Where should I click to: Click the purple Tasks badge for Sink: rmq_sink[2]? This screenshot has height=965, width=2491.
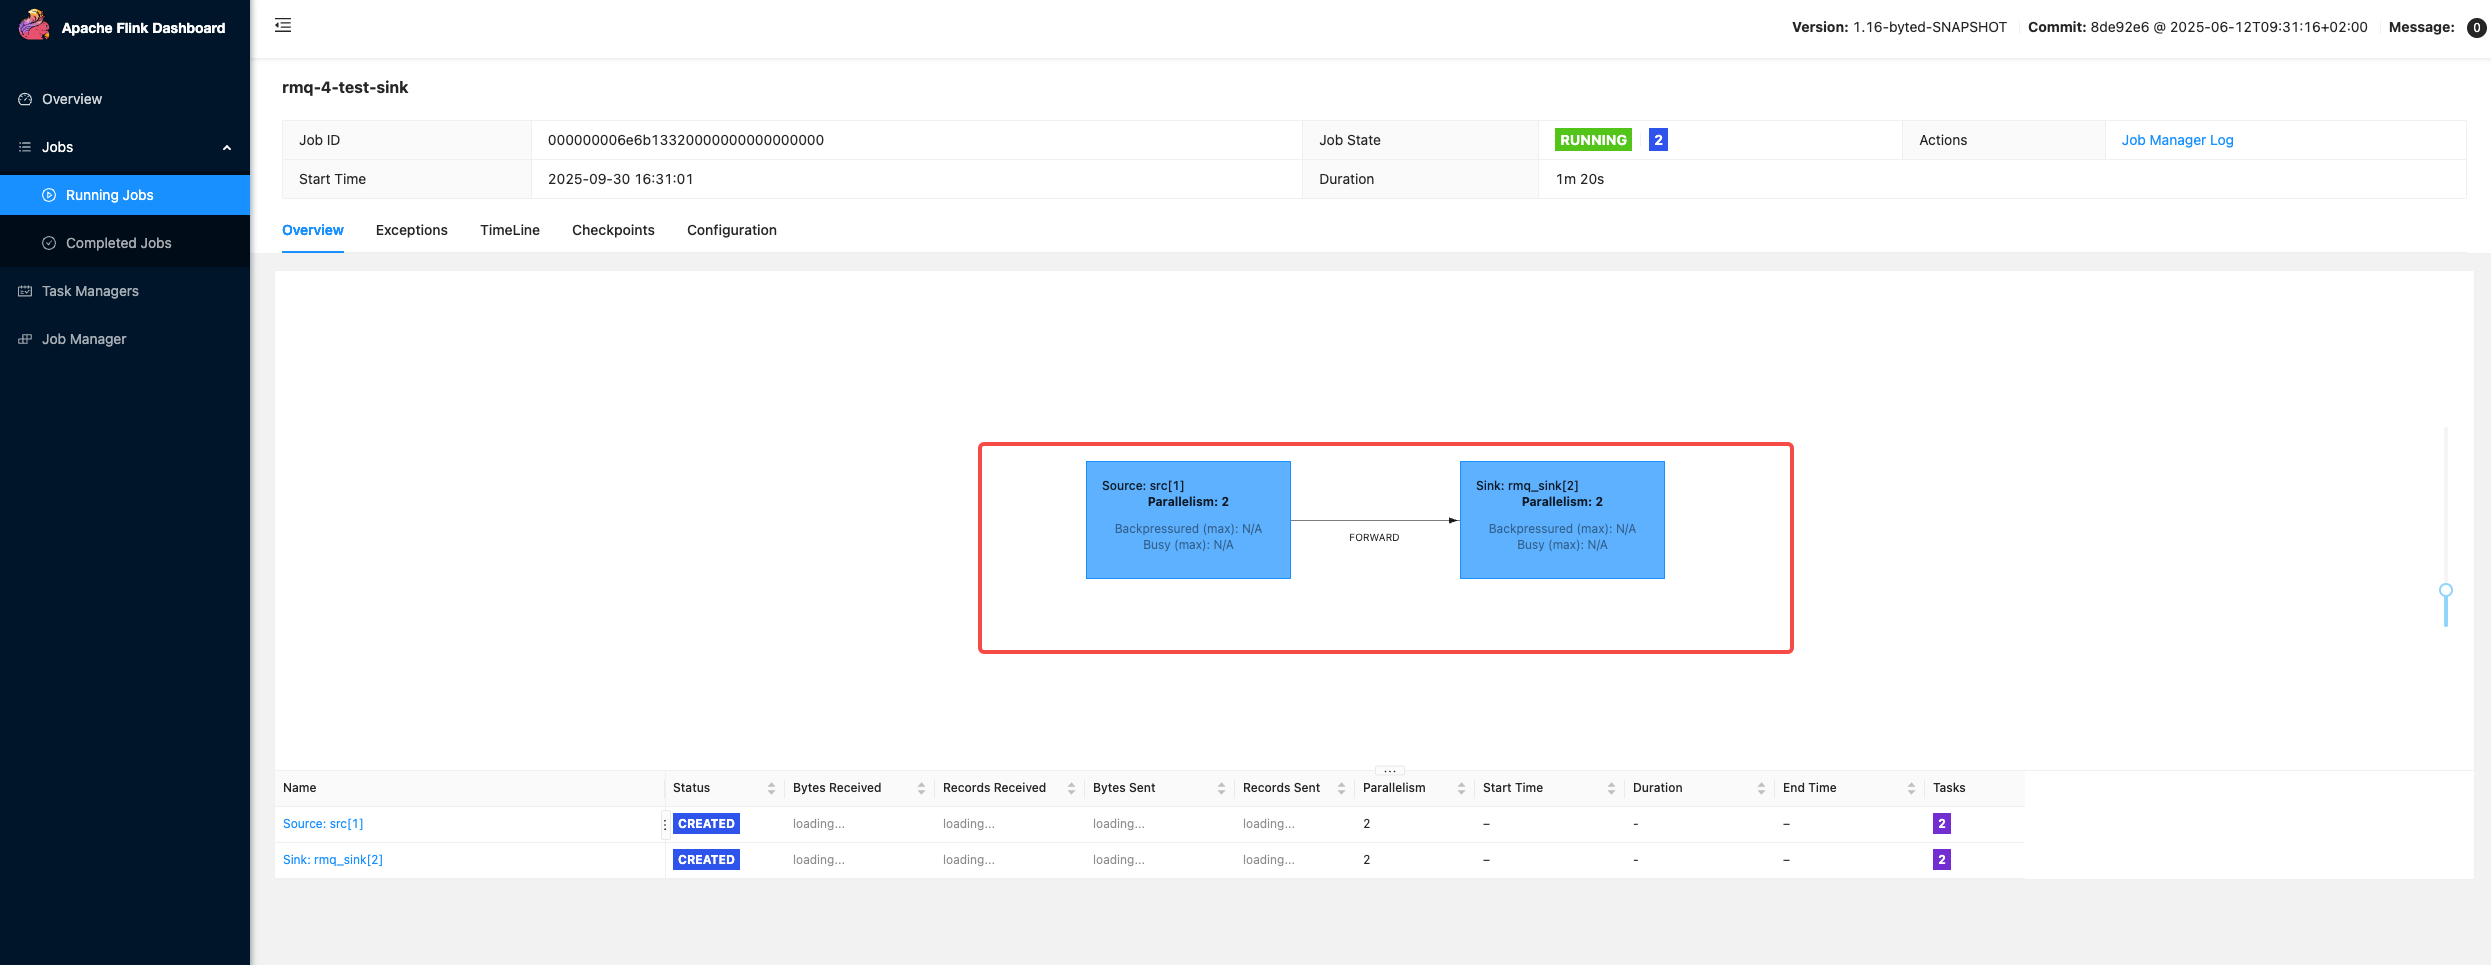pyautogui.click(x=1942, y=860)
